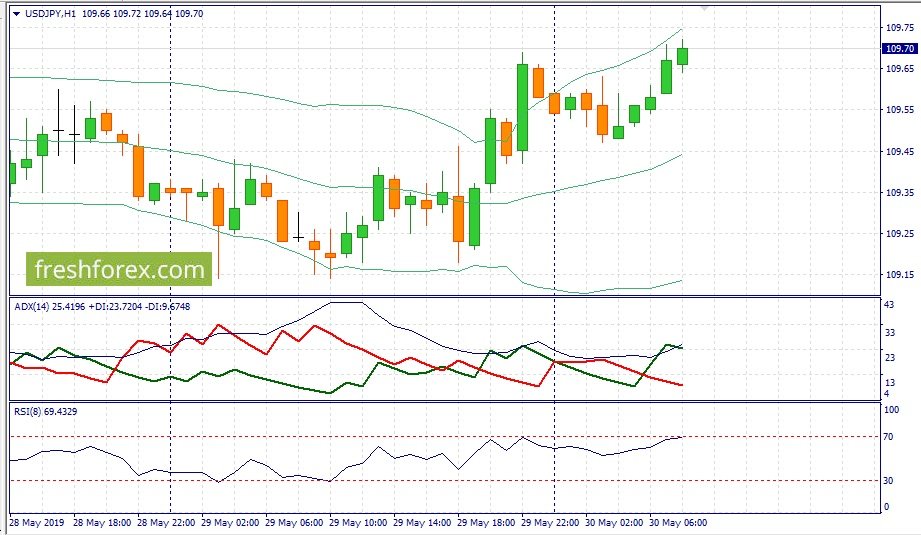The width and height of the screenshot is (921, 535).
Task: Click the latest green candle at 30 May 06:00
Action: (682, 56)
